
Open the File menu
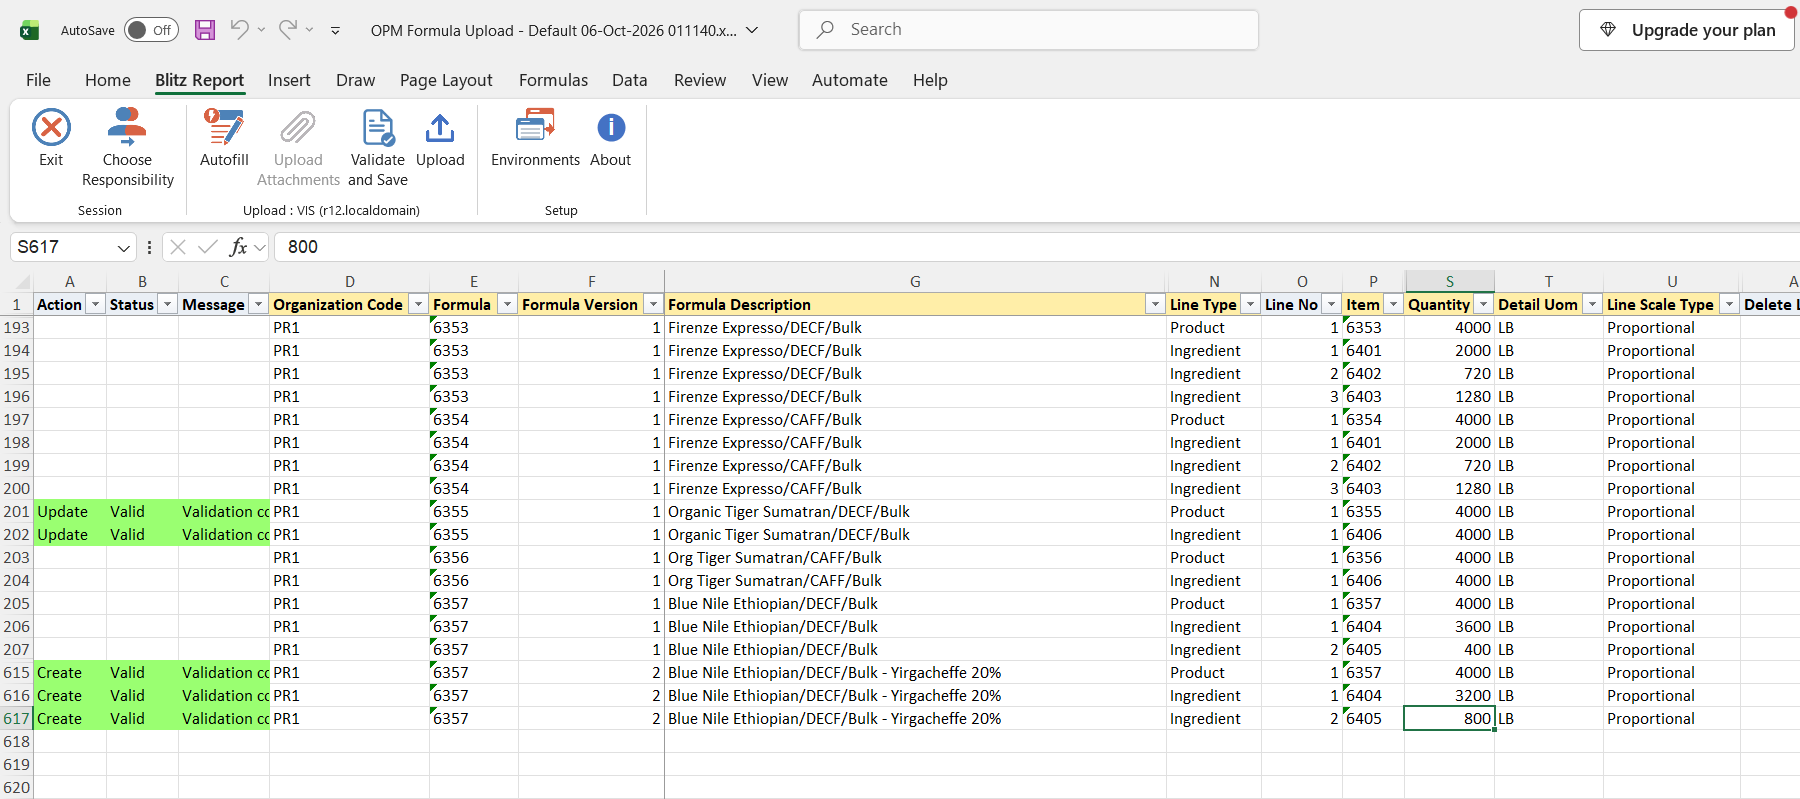[38, 80]
